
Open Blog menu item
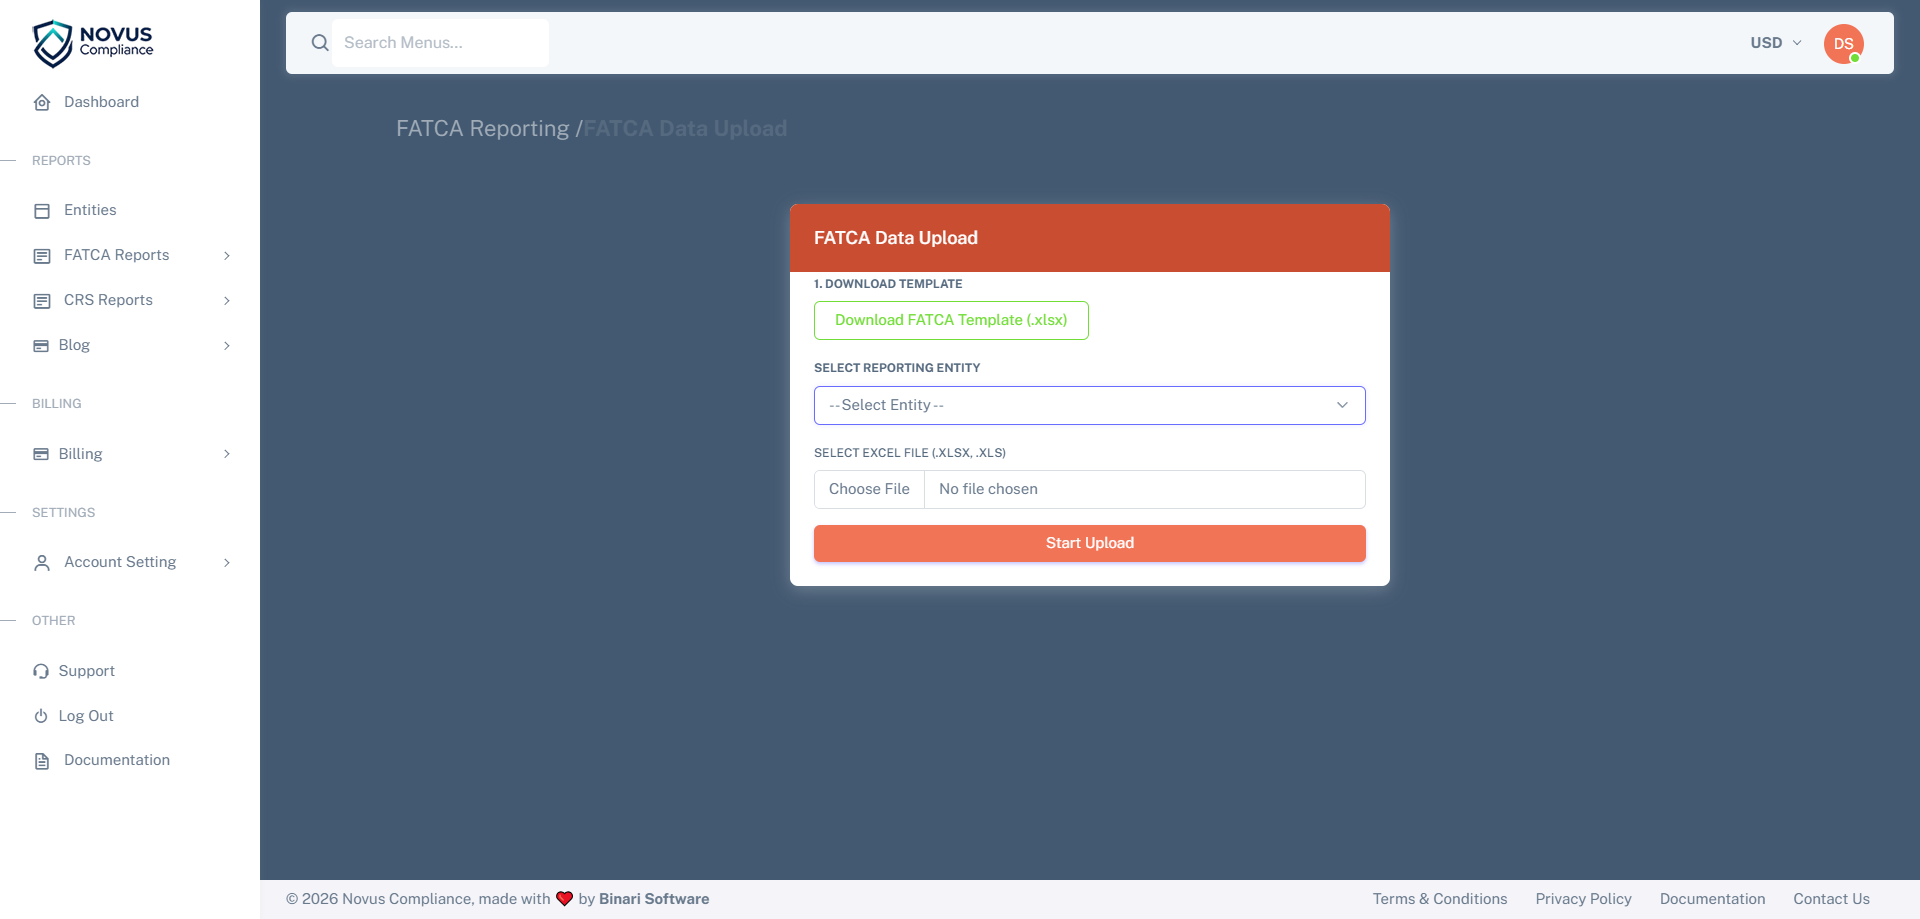tap(74, 345)
